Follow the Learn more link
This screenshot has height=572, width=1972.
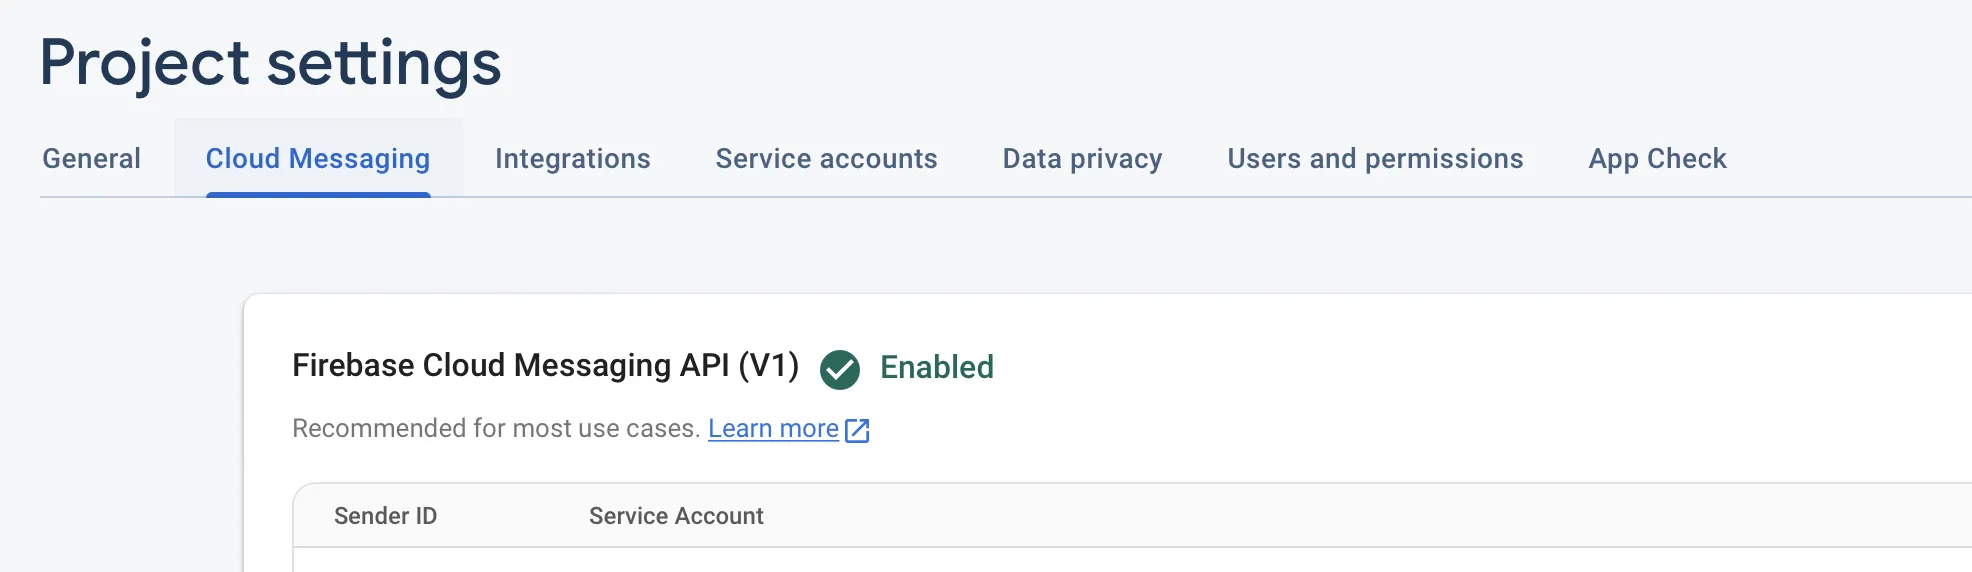[x=773, y=429]
